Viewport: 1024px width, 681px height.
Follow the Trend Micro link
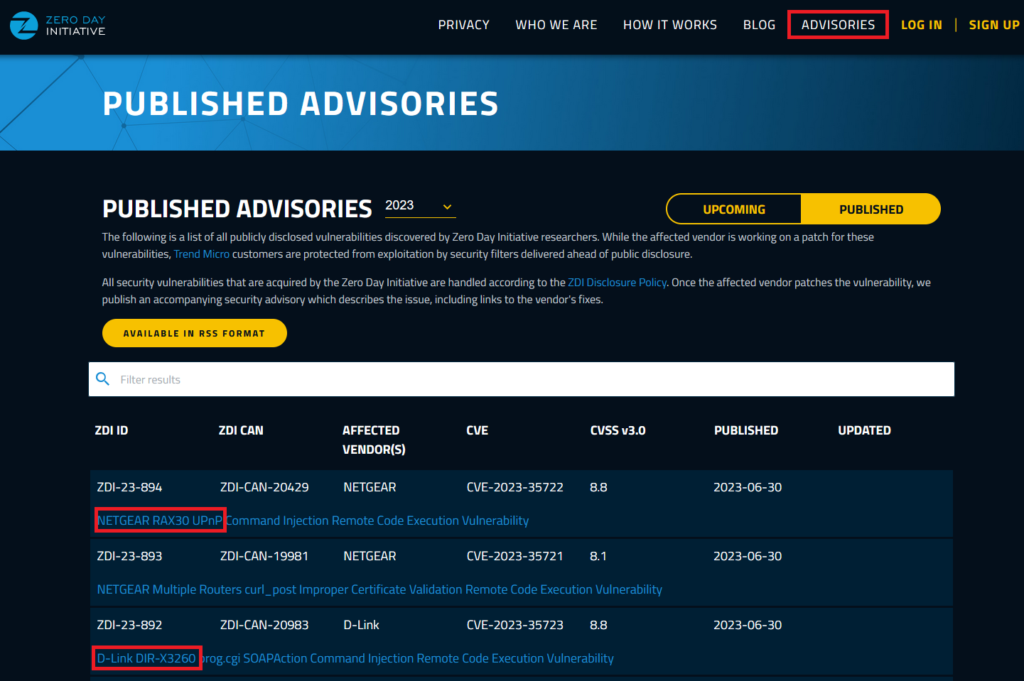tap(202, 254)
